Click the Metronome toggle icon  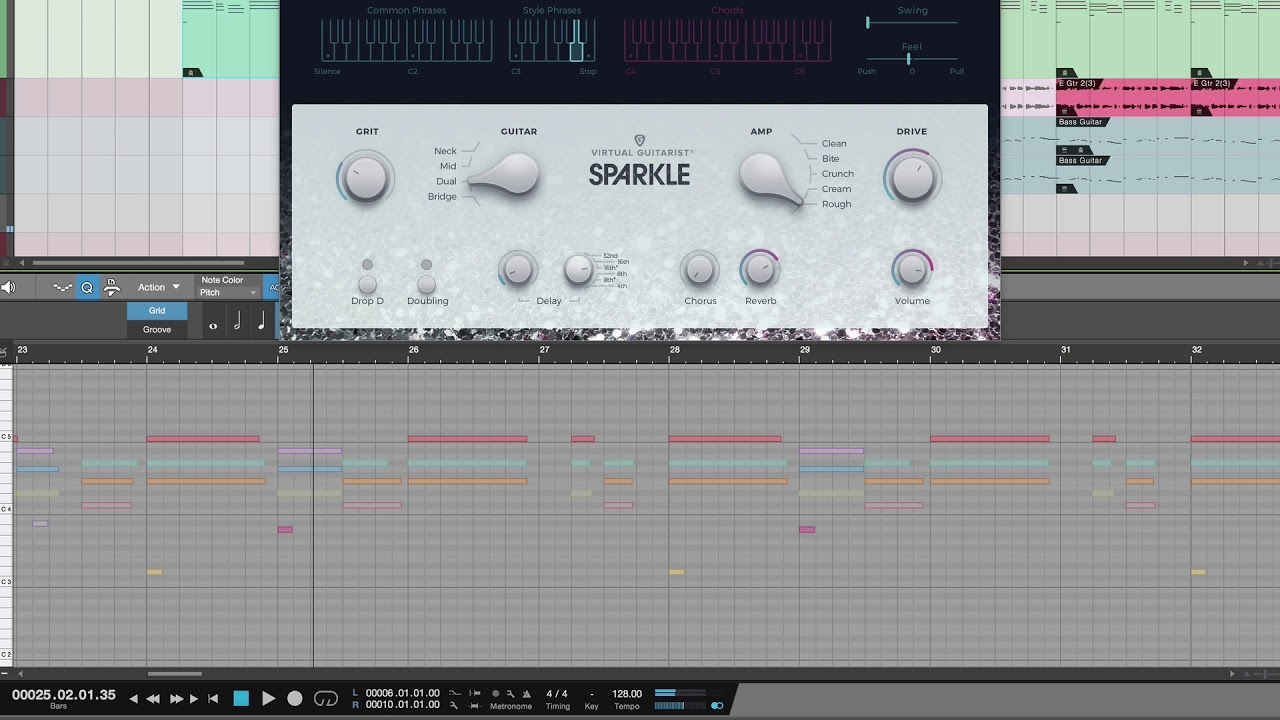tap(526, 693)
